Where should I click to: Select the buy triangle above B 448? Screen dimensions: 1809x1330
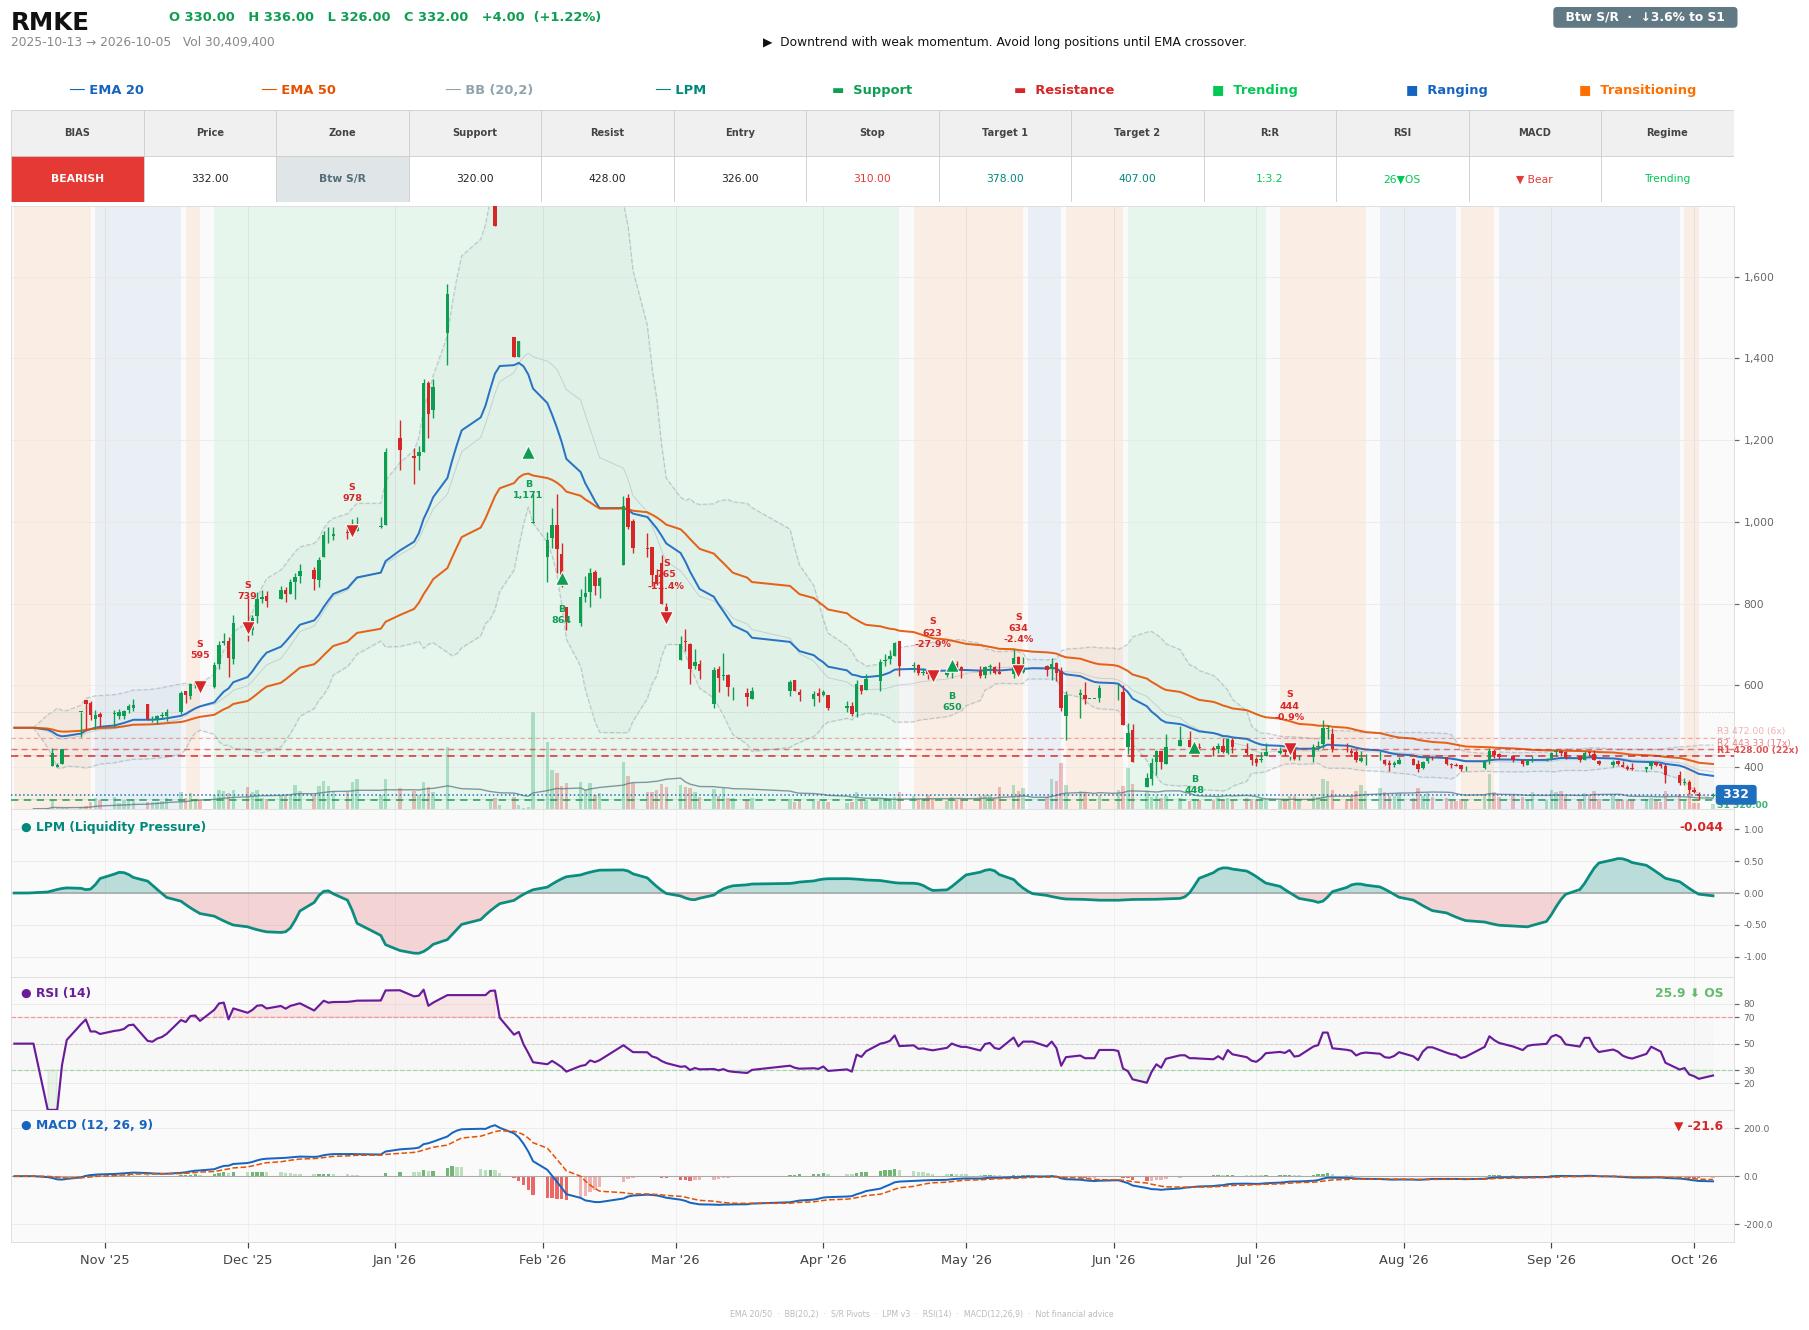pos(1194,748)
